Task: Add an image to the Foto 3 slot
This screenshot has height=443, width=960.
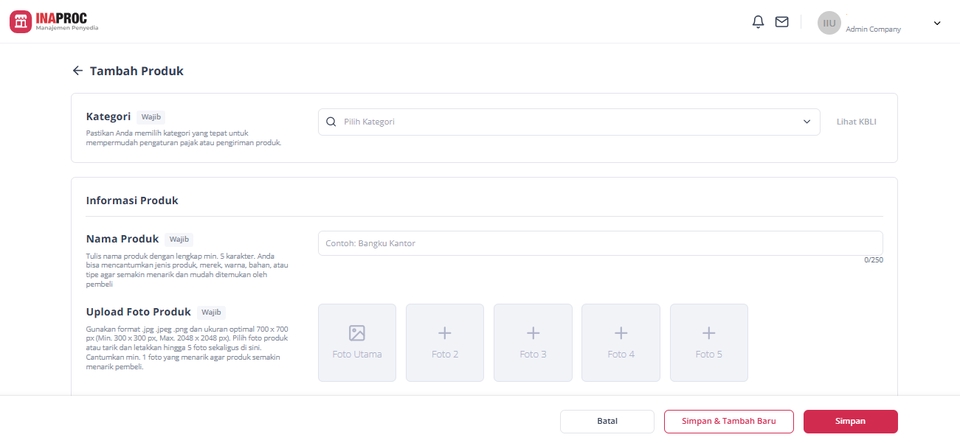Action: pyautogui.click(x=533, y=342)
